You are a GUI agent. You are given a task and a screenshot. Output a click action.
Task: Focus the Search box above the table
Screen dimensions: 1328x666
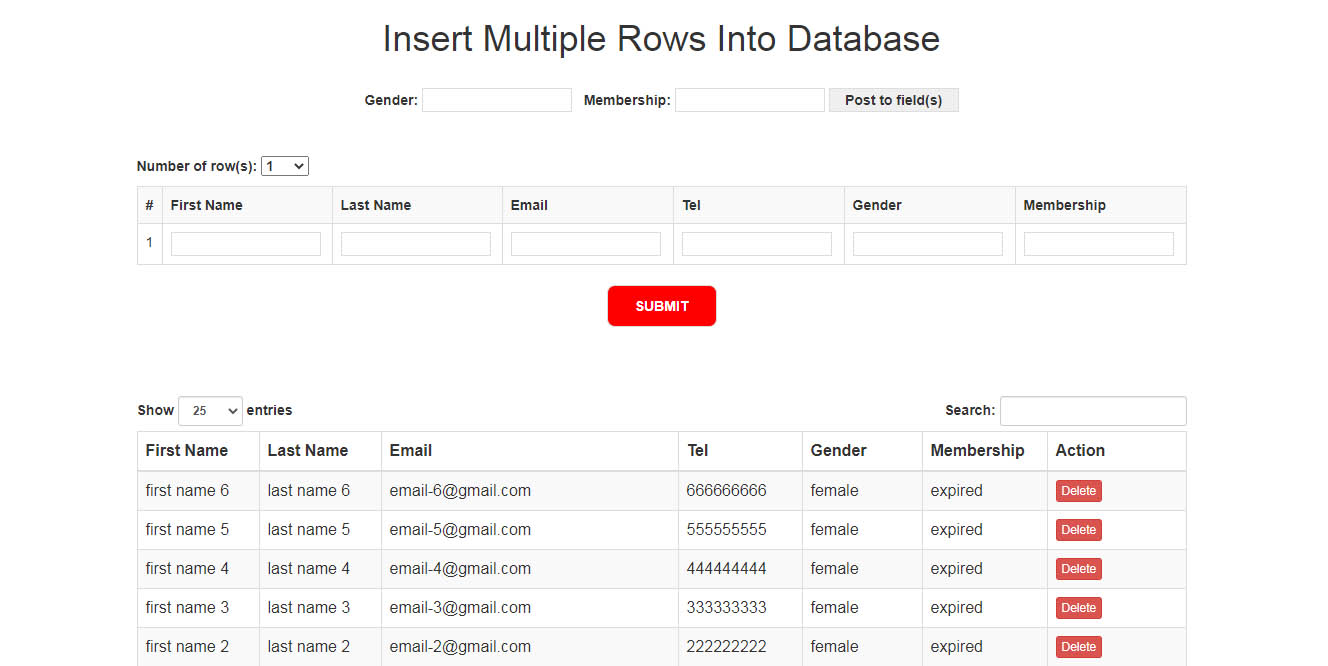click(1093, 411)
